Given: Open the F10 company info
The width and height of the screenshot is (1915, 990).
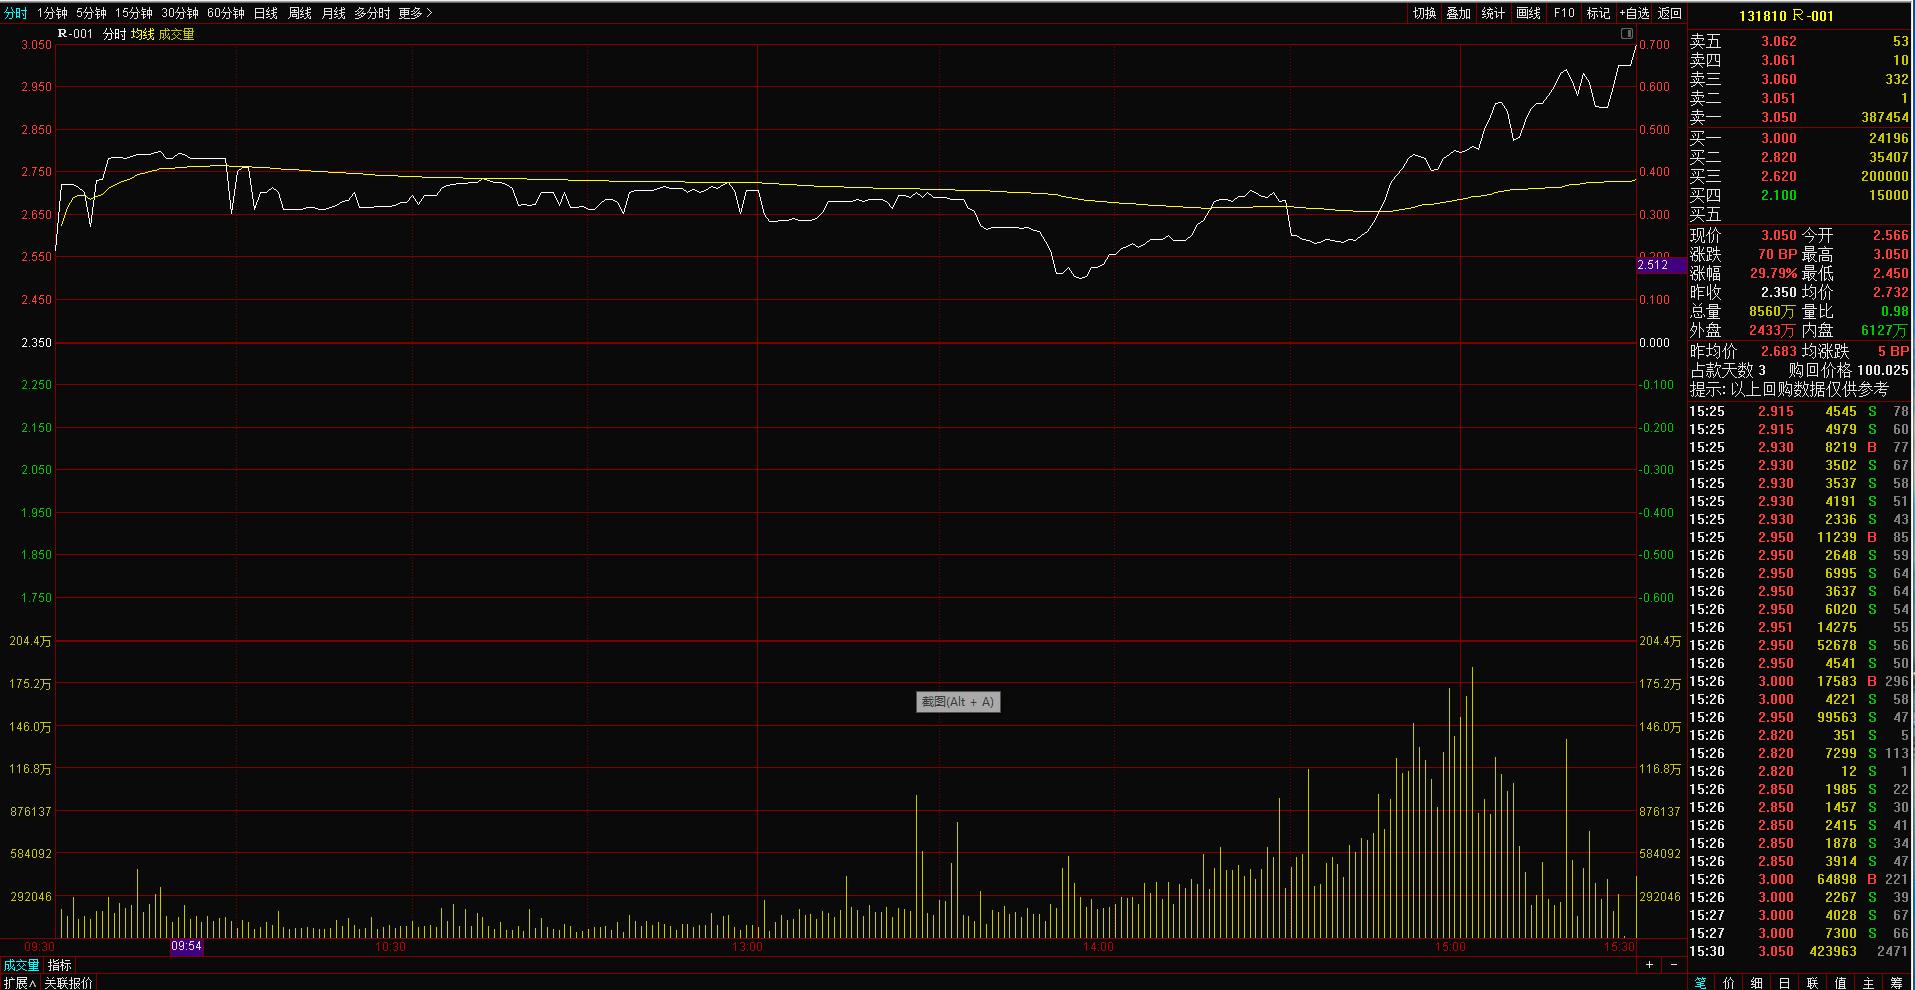Looking at the screenshot, I should point(1564,13).
